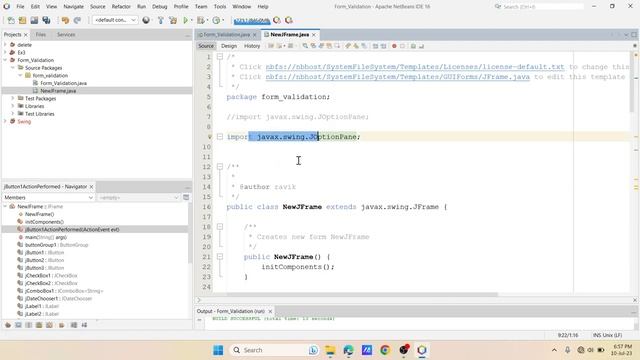Click the Stop Macro Recording icon
The image size is (640, 360).
click(x=402, y=46)
